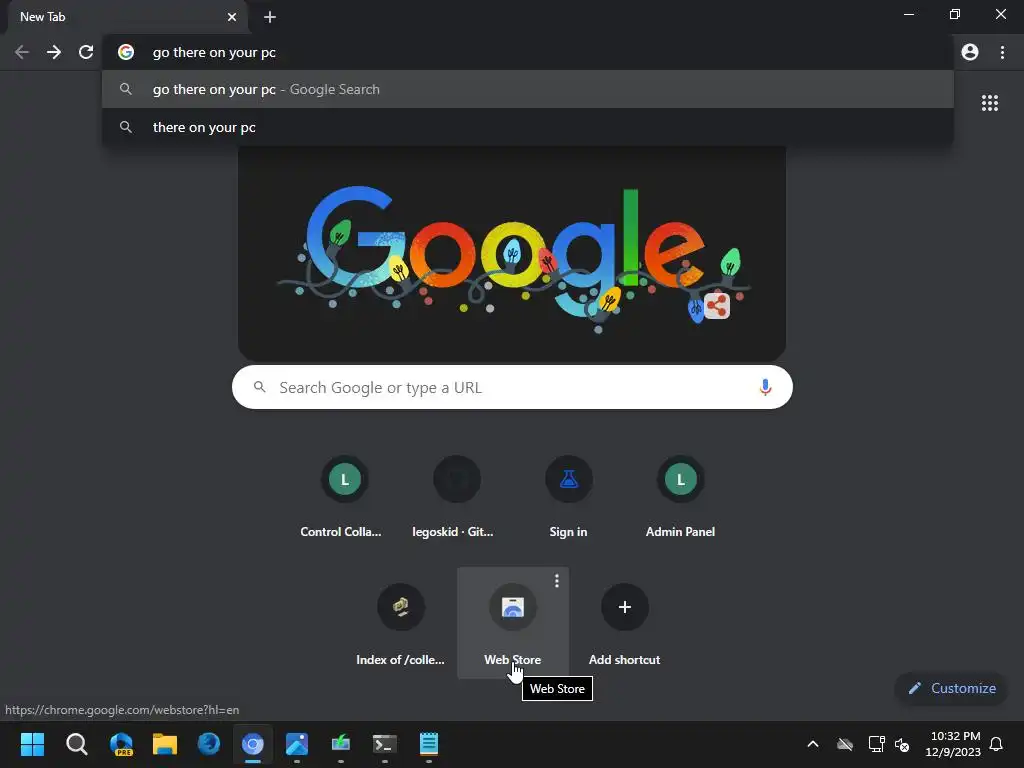
Task: Open the blue globe browser taskbar icon
Action: [209, 744]
